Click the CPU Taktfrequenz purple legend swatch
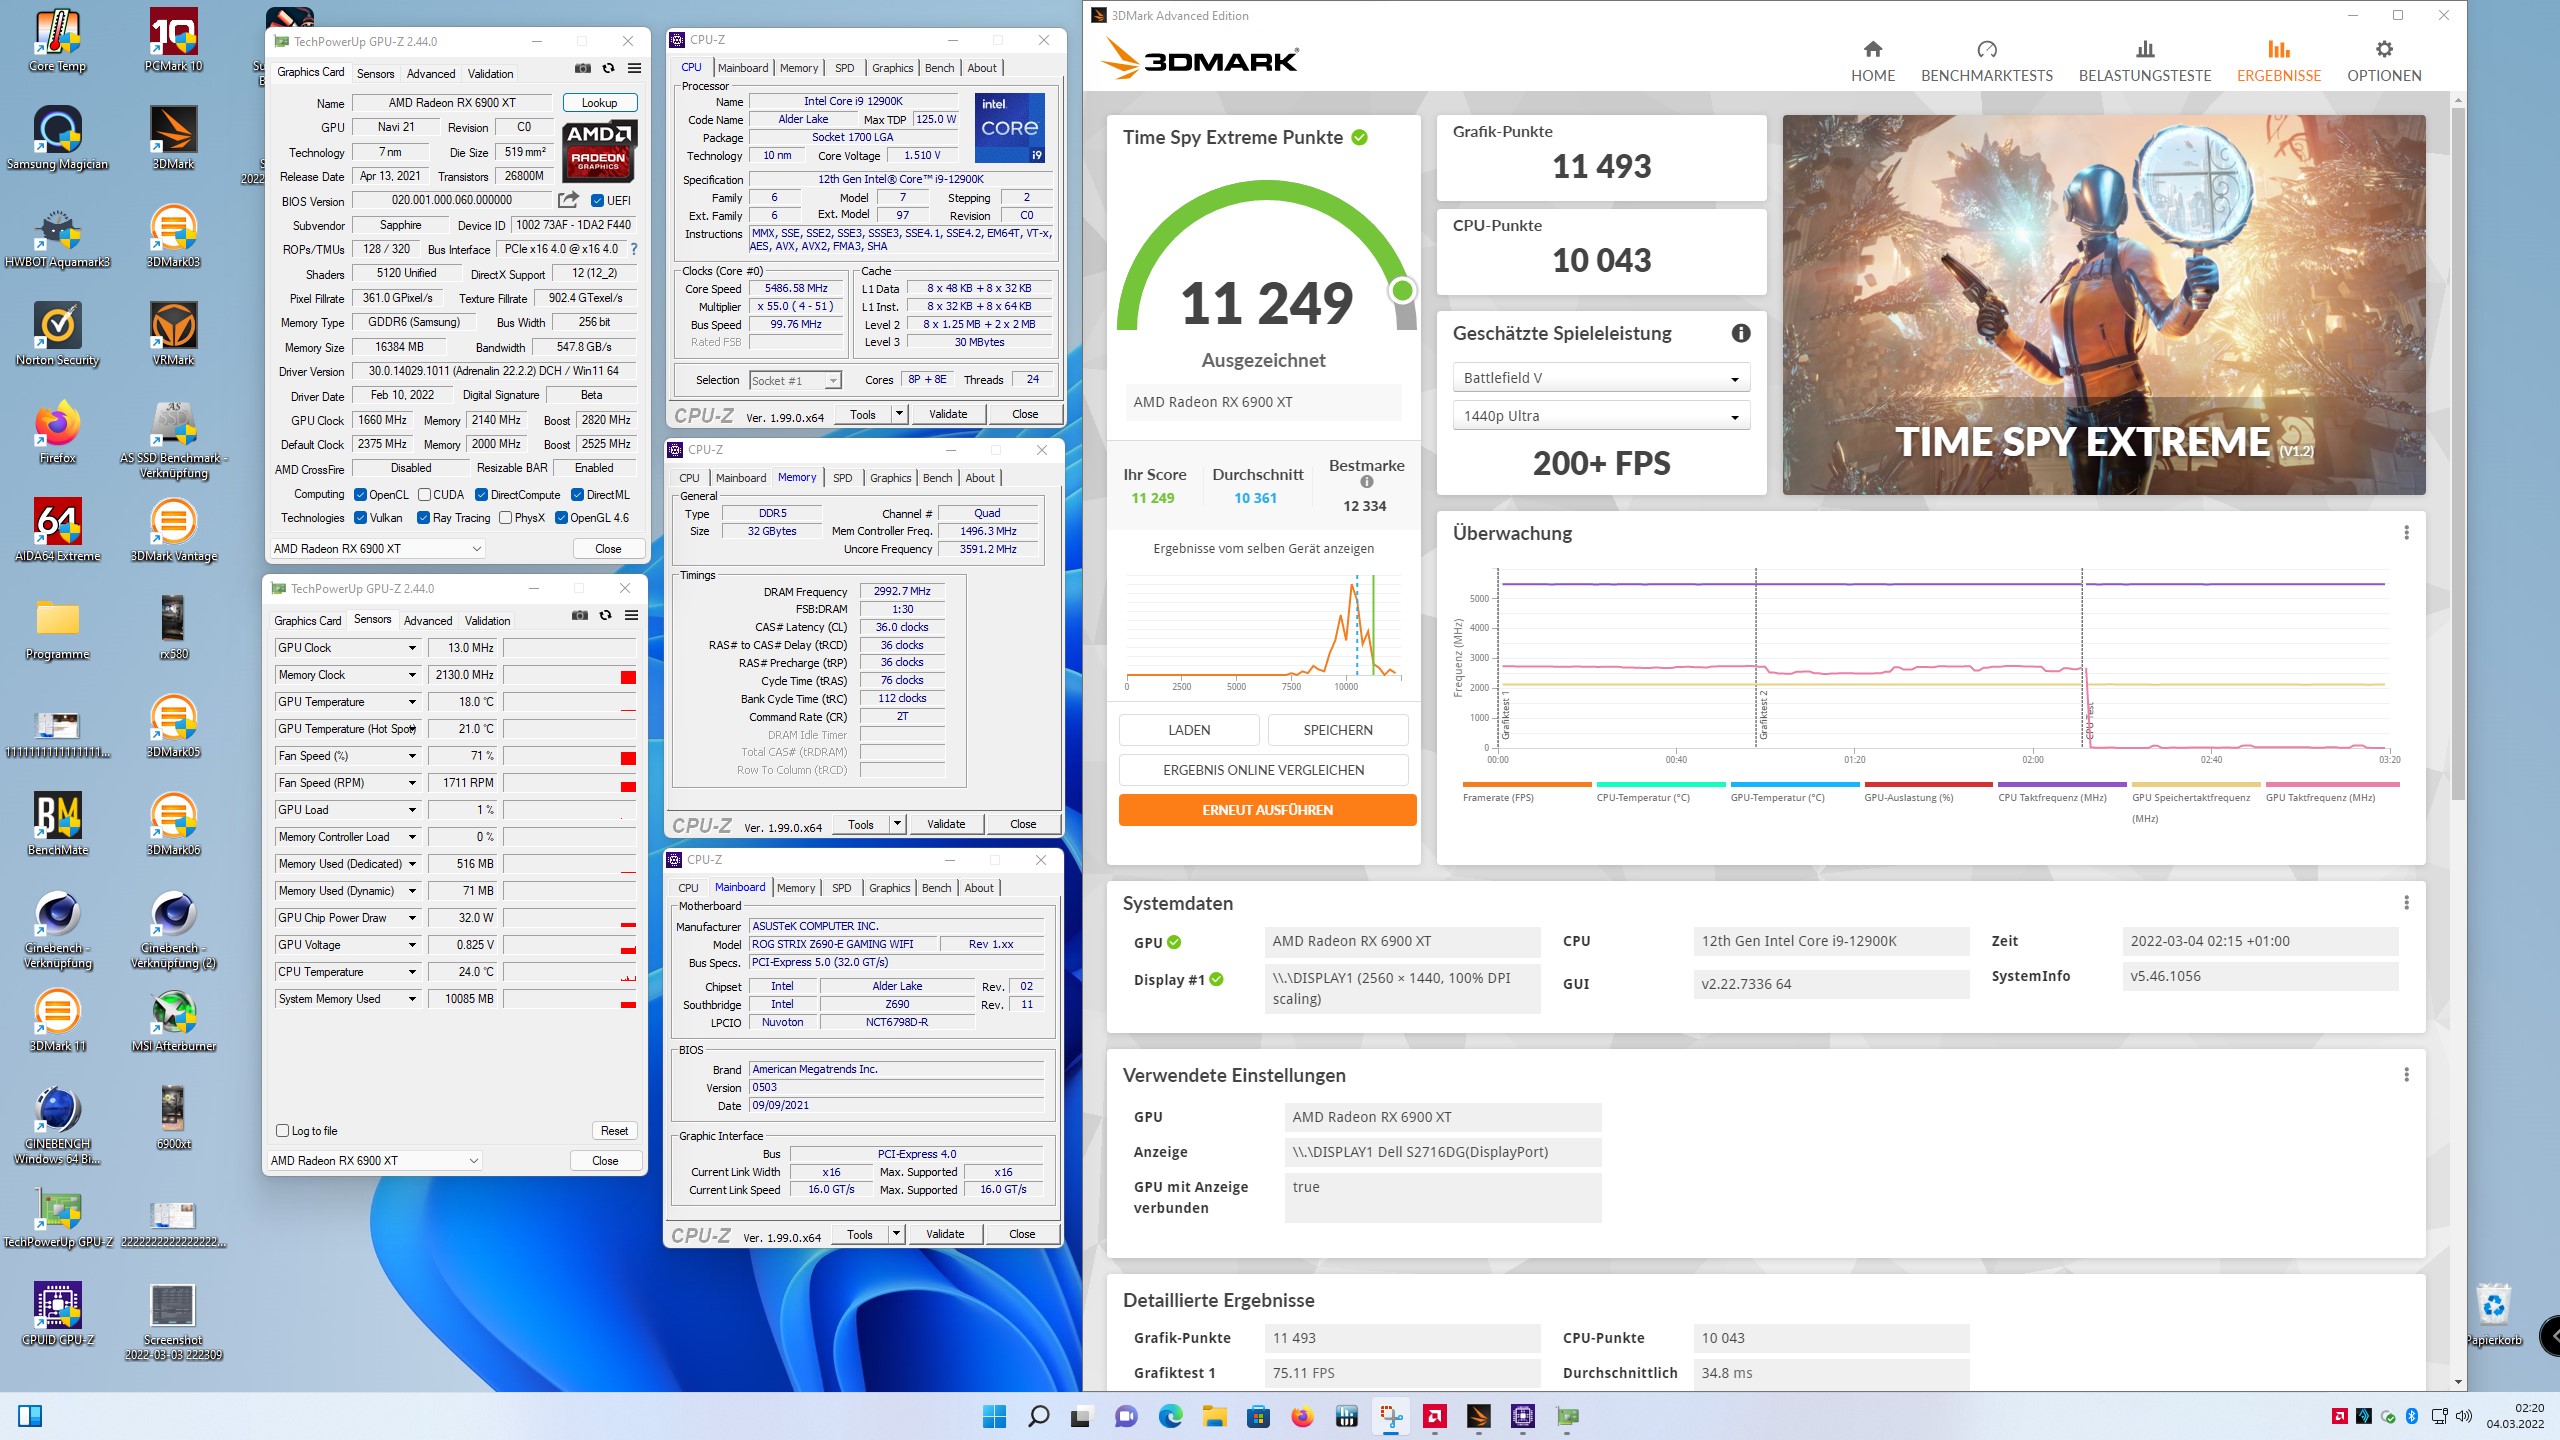Viewport: 2560px width, 1440px height. pyautogui.click(x=2060, y=785)
